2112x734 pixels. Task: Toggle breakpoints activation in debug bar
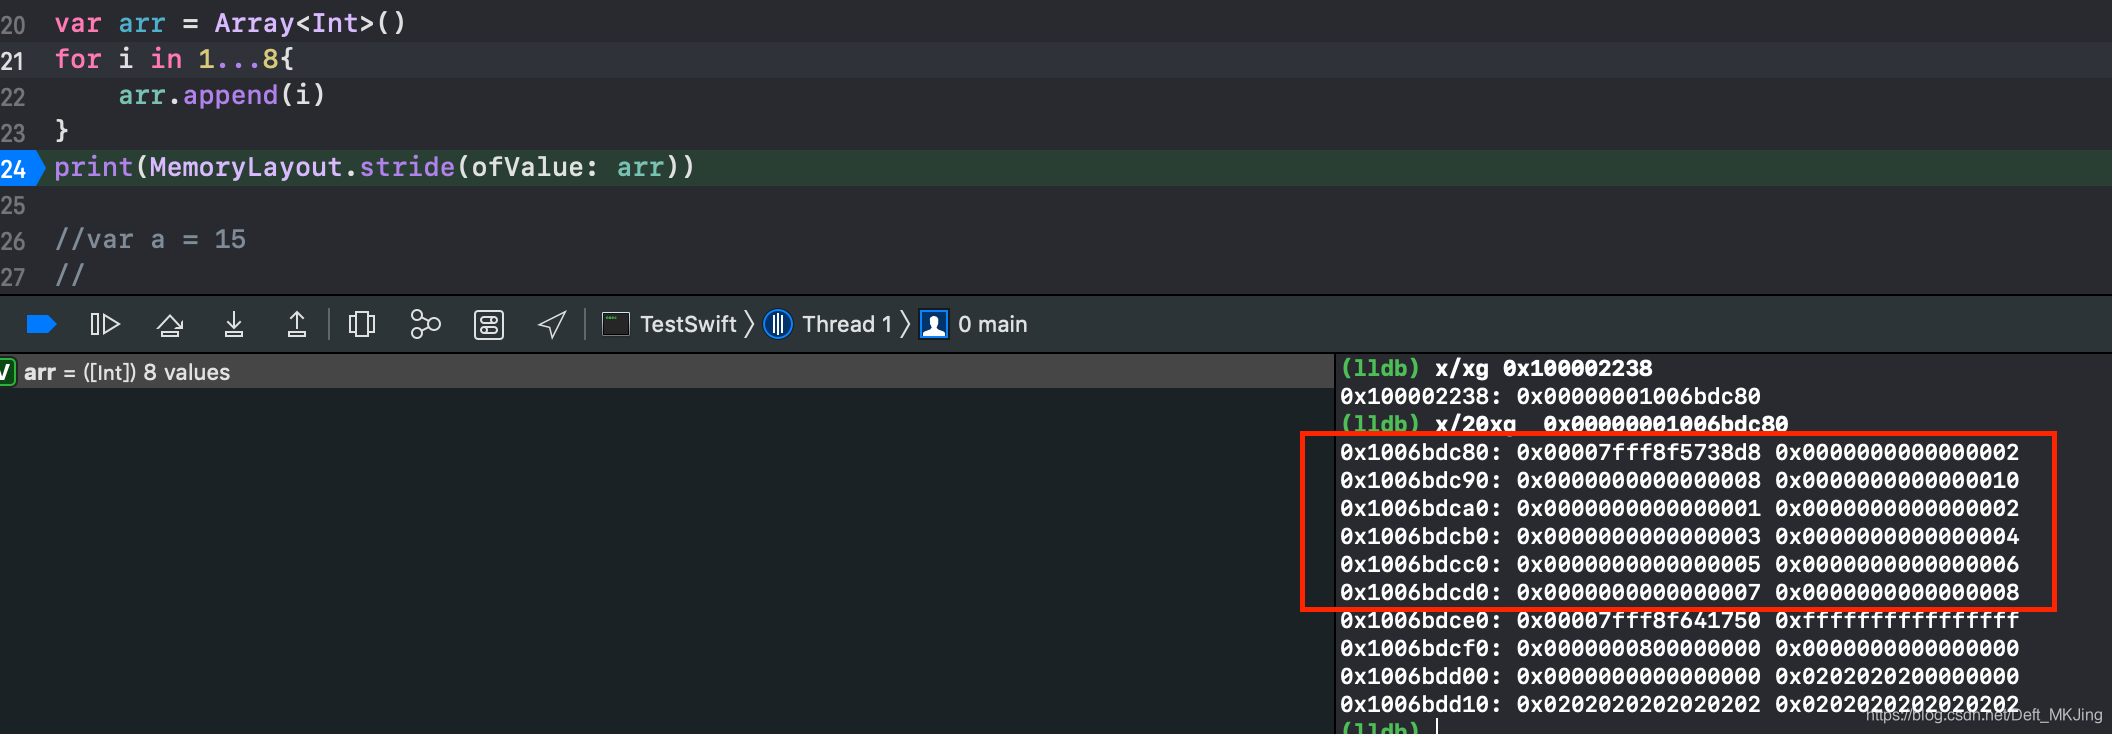click(41, 324)
